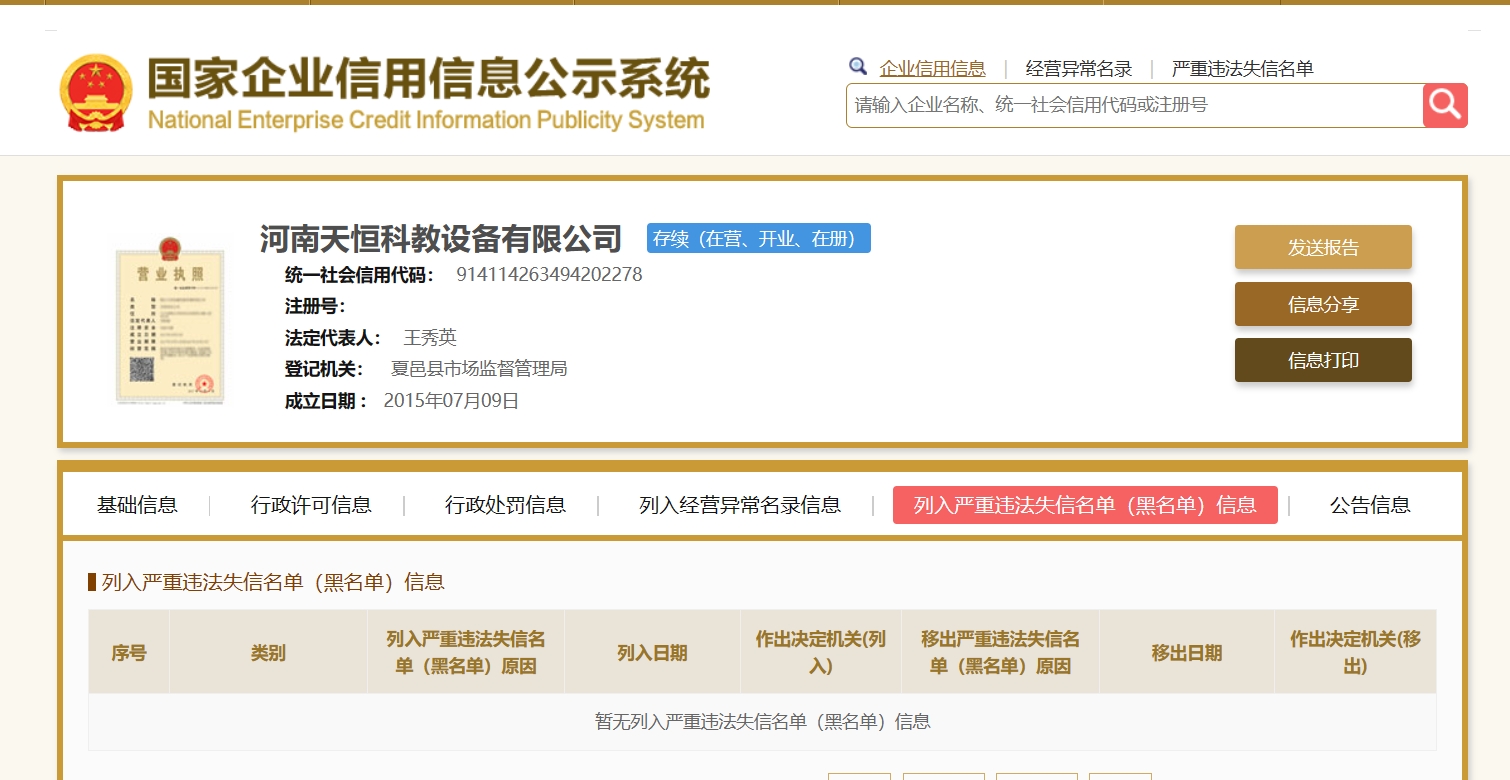Click the section heading 列入严重违法失信名单（黑名单）信息
This screenshot has width=1510, height=780.
pos(273,582)
